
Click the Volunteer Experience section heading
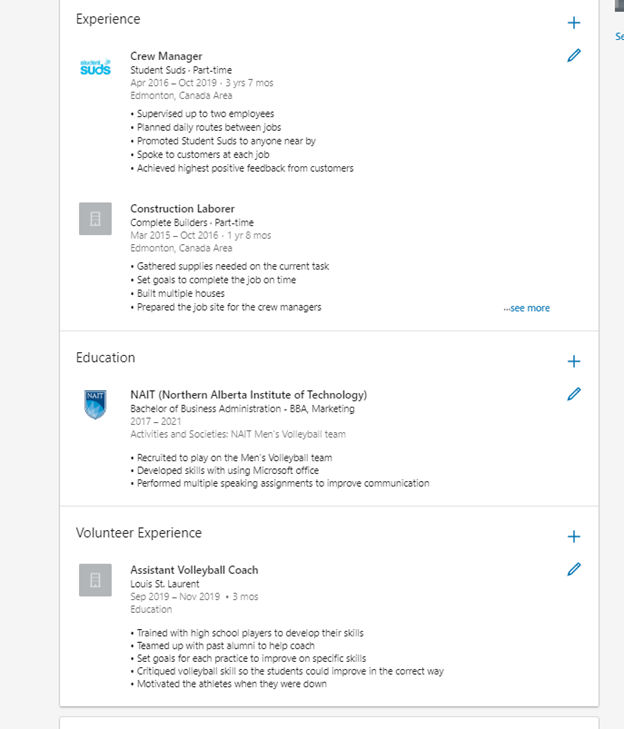138,533
